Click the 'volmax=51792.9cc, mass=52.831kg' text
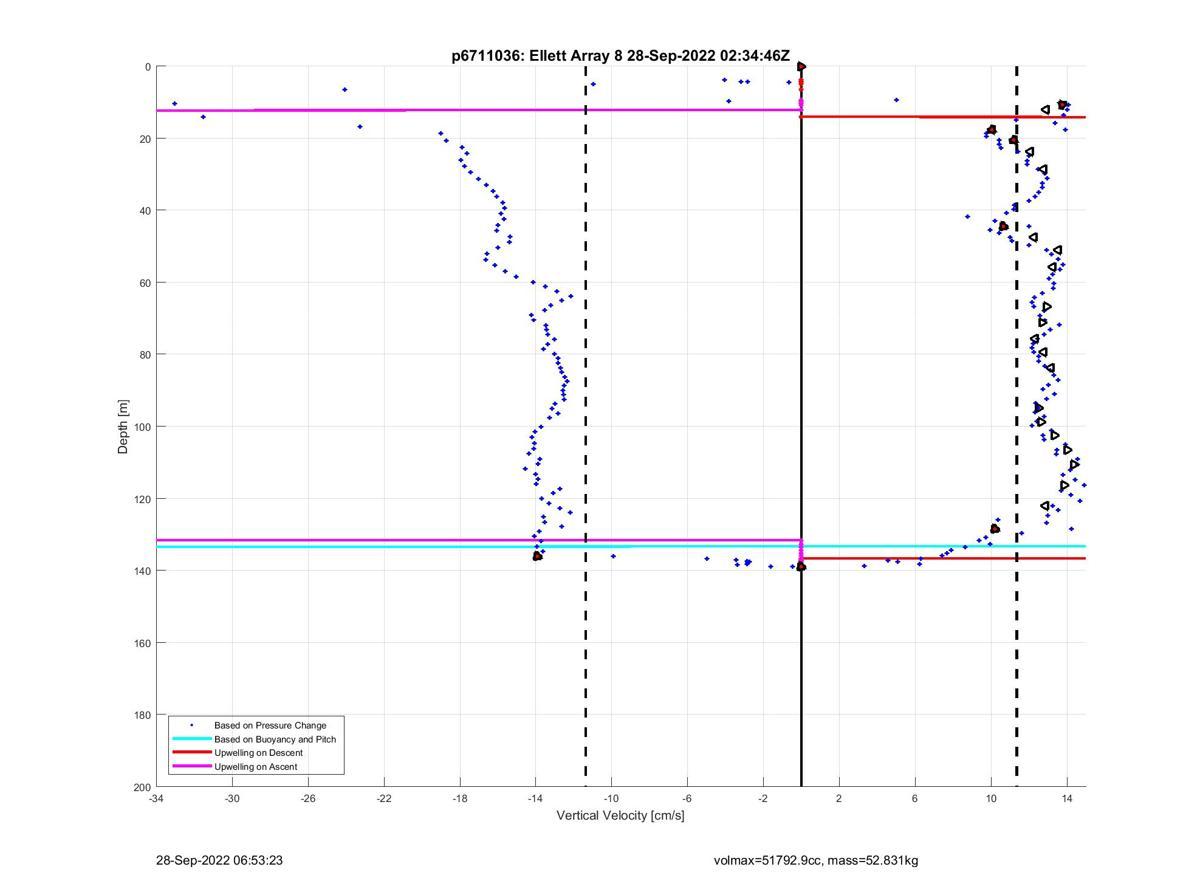1200x885 pixels. tap(816, 860)
